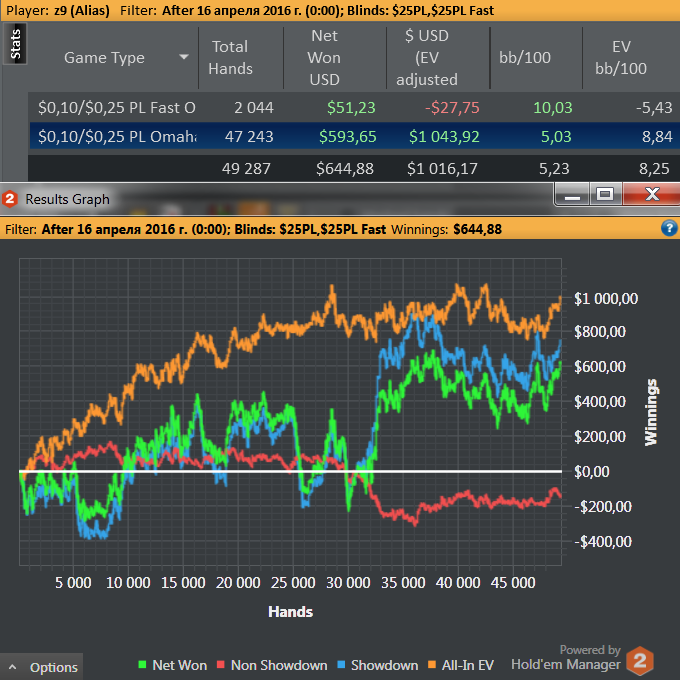
Task: Click the 47 243 total hands cell
Action: click(x=249, y=137)
